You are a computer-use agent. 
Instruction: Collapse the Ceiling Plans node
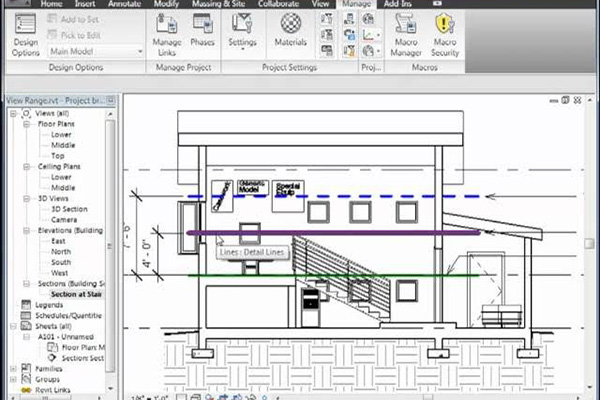[x=26, y=167]
